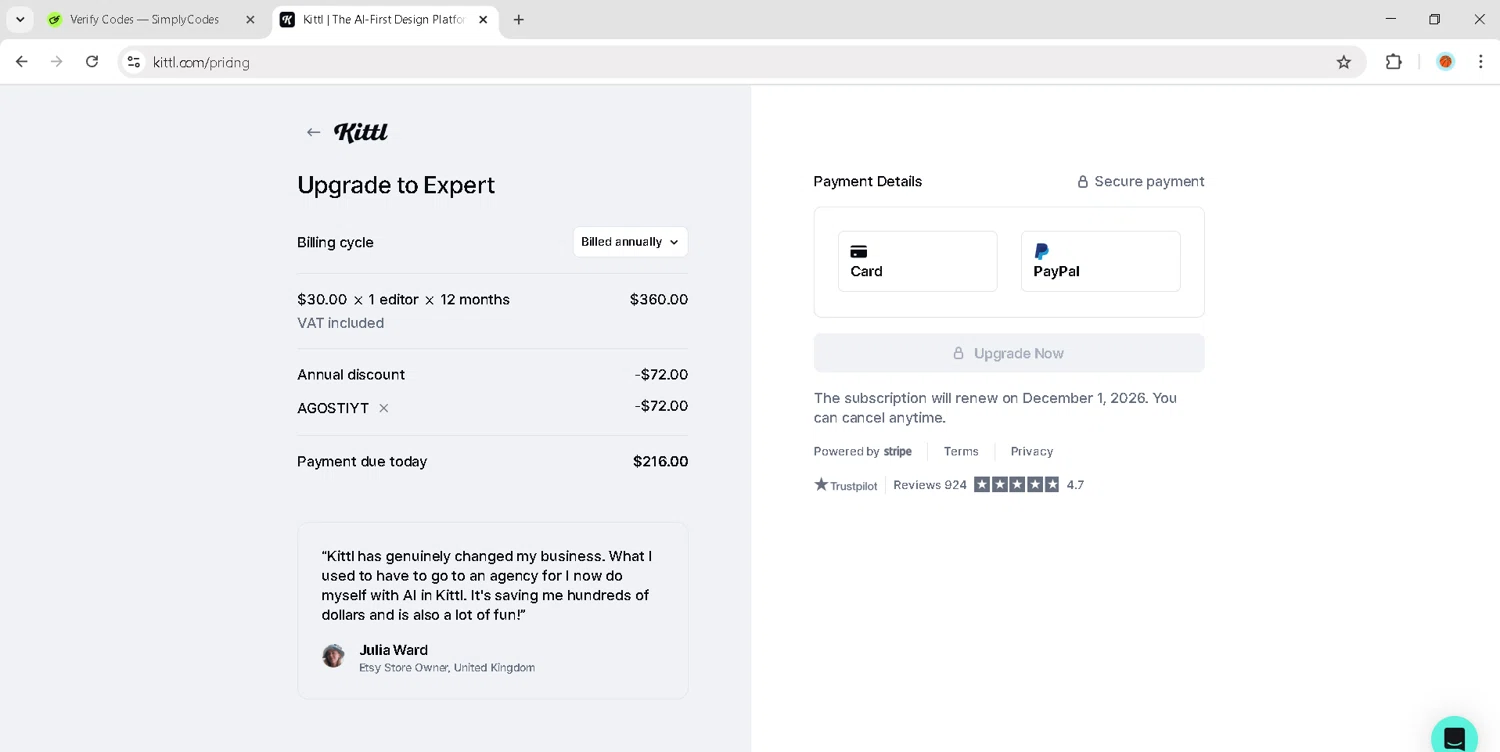Open the Billed annually dropdown
This screenshot has width=1500, height=752.
click(630, 242)
